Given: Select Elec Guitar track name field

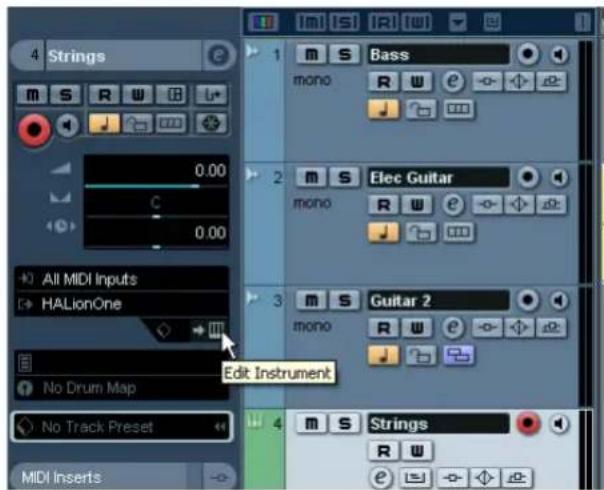Looking at the screenshot, I should 438,177.
